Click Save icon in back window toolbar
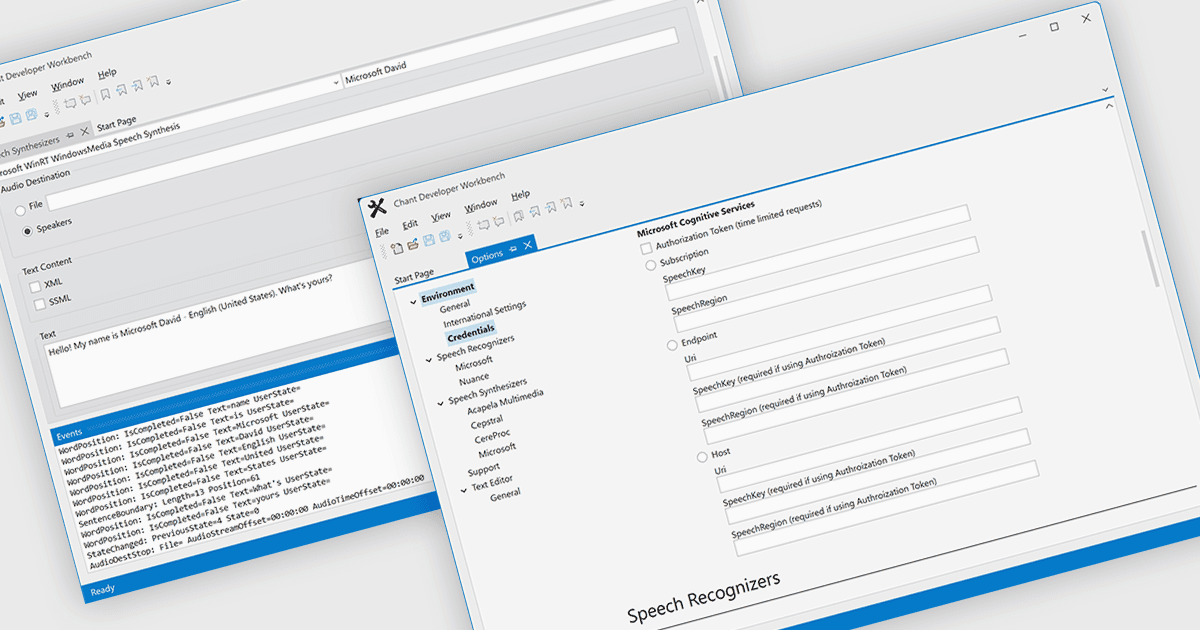 (x=14, y=120)
